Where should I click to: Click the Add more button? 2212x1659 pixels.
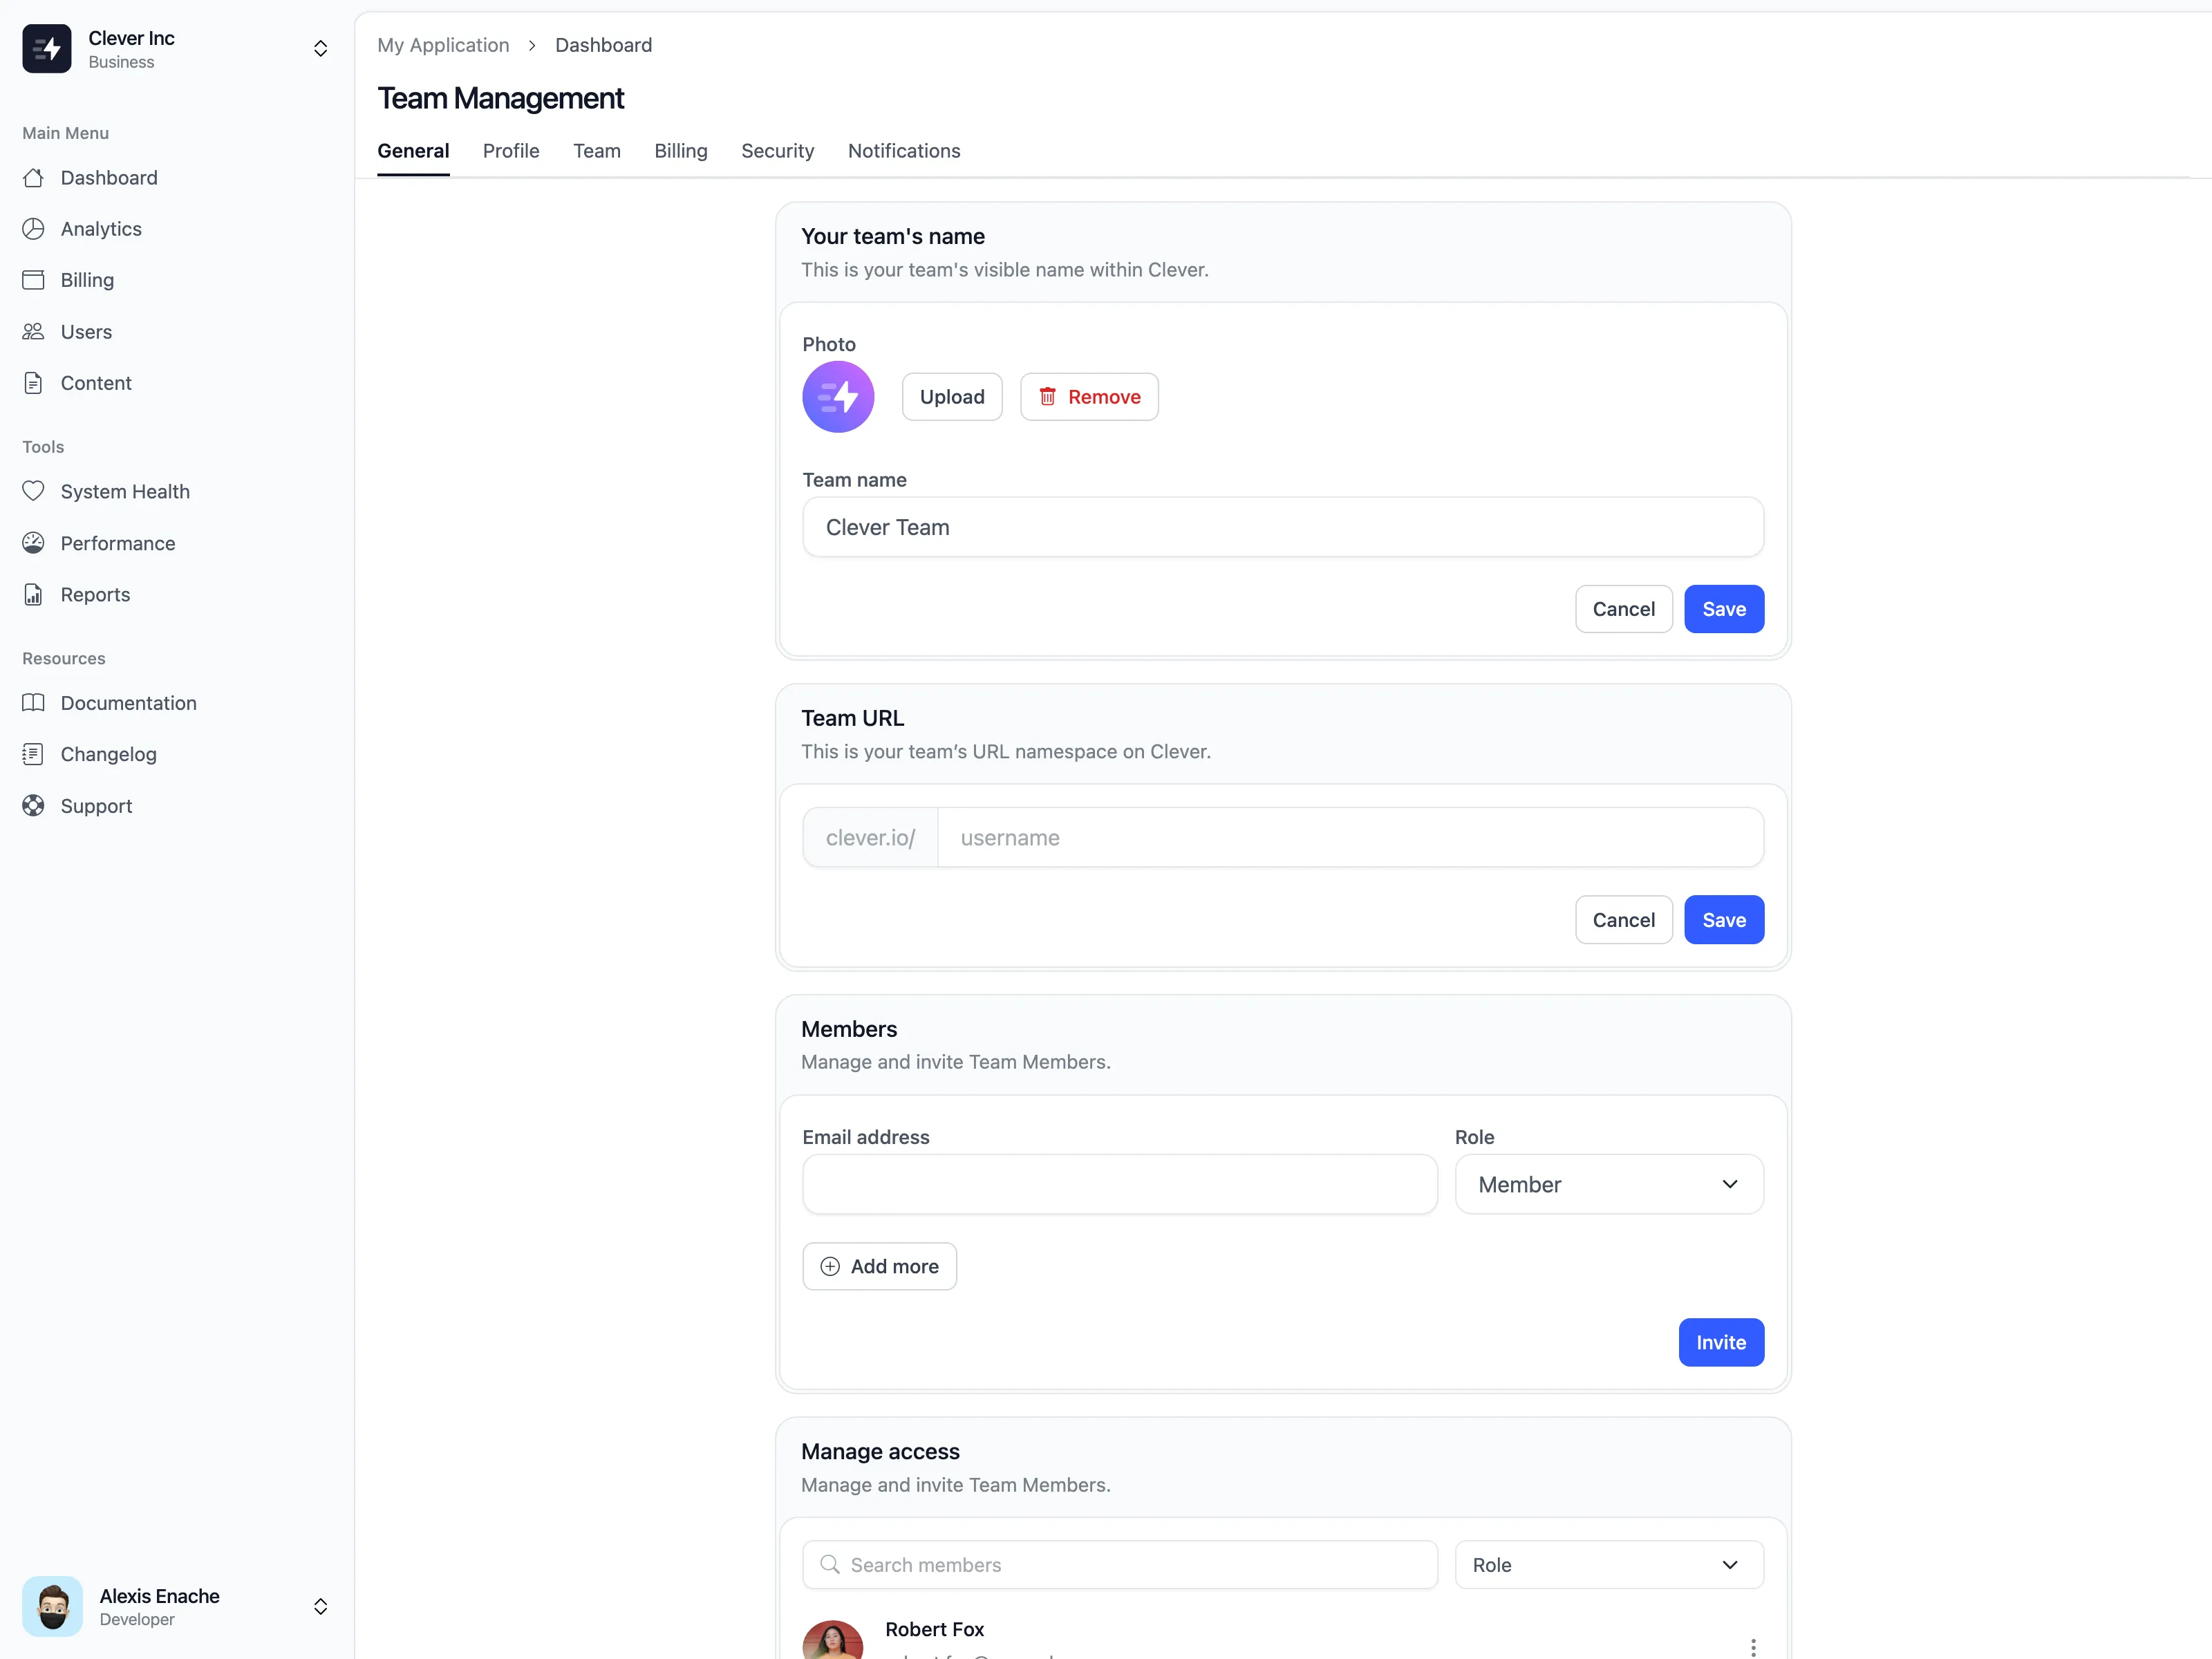[879, 1266]
